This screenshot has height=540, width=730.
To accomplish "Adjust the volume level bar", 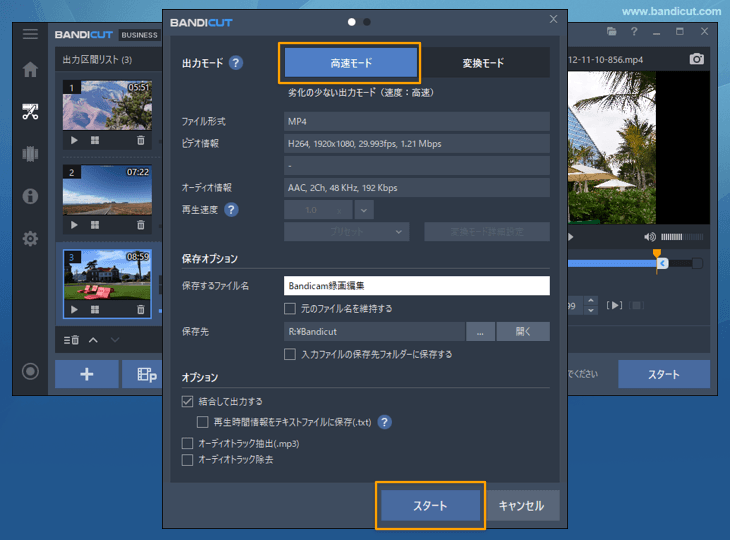I will (682, 237).
